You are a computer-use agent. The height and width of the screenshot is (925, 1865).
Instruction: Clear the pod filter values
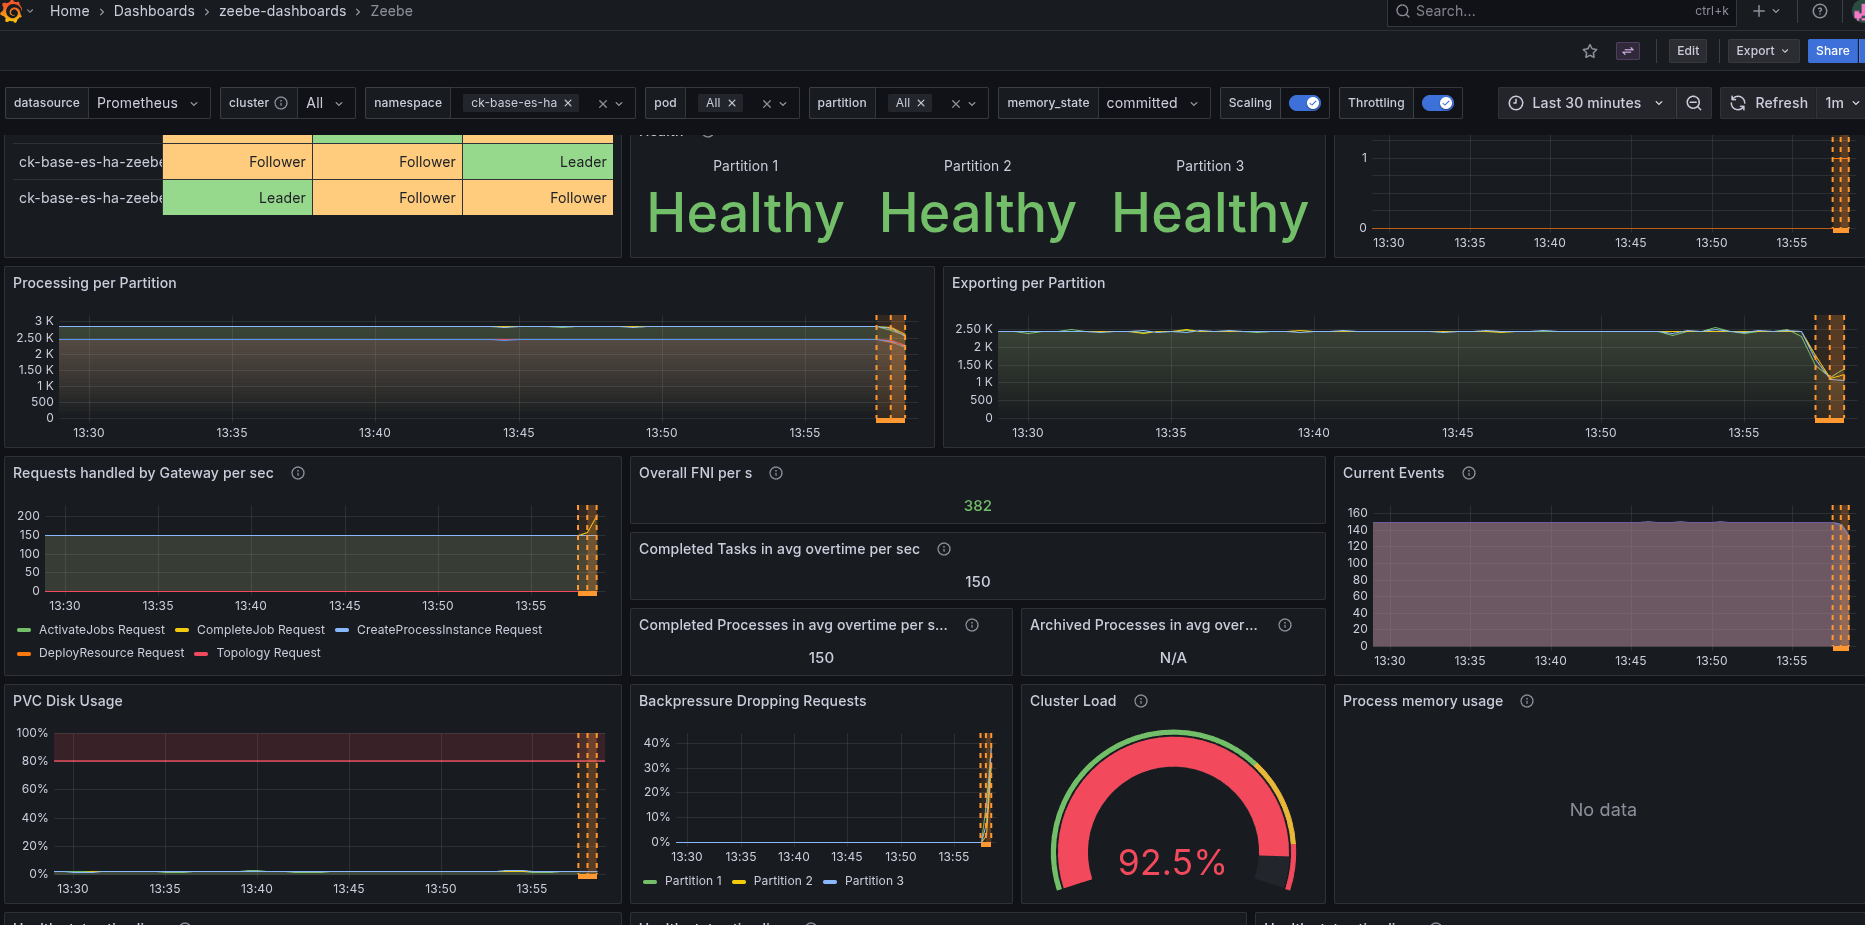pos(767,103)
